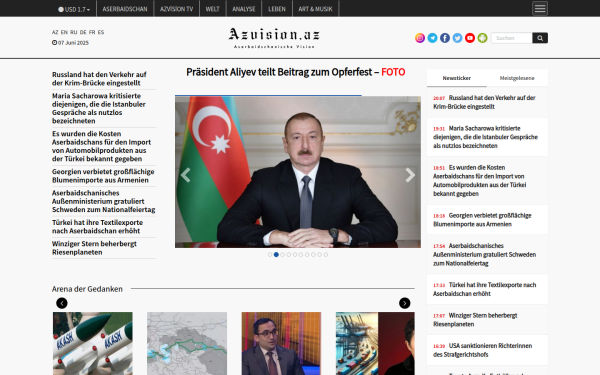The image size is (600, 375).
Task: Open left-column 'Russland hat den Verkehr' headline
Action: click(x=99, y=78)
